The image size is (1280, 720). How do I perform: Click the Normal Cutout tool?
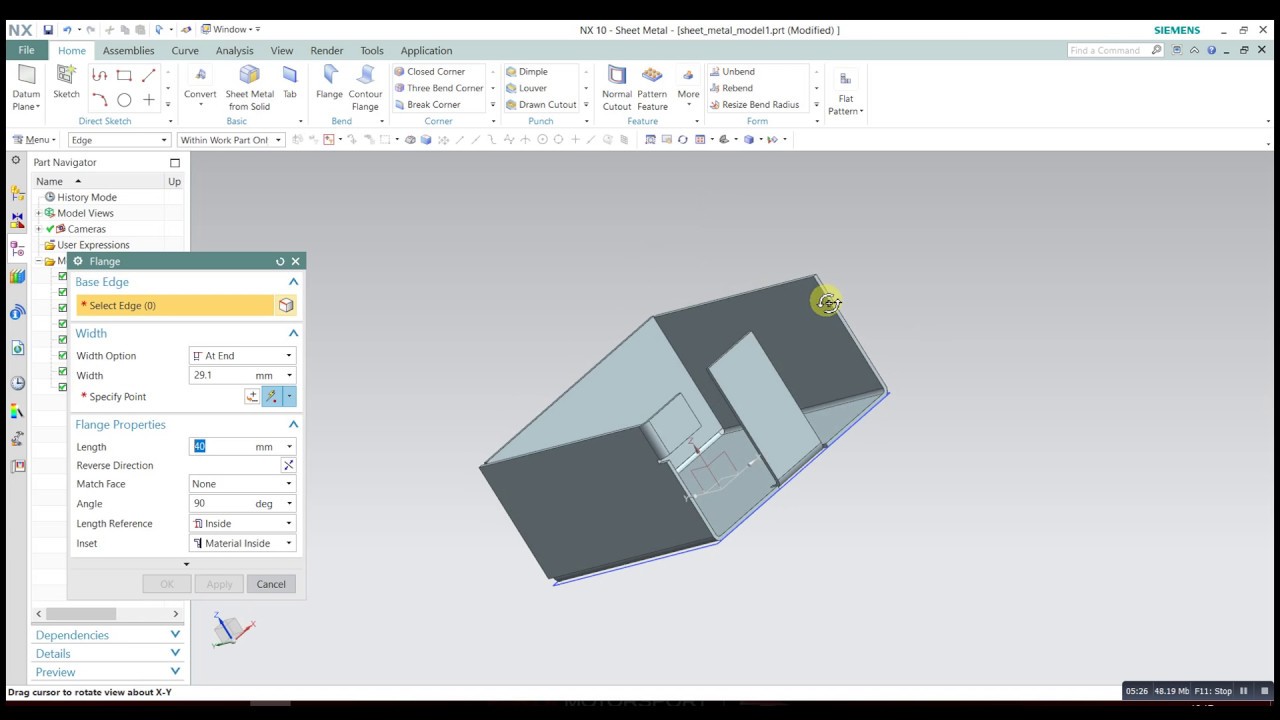[x=617, y=88]
